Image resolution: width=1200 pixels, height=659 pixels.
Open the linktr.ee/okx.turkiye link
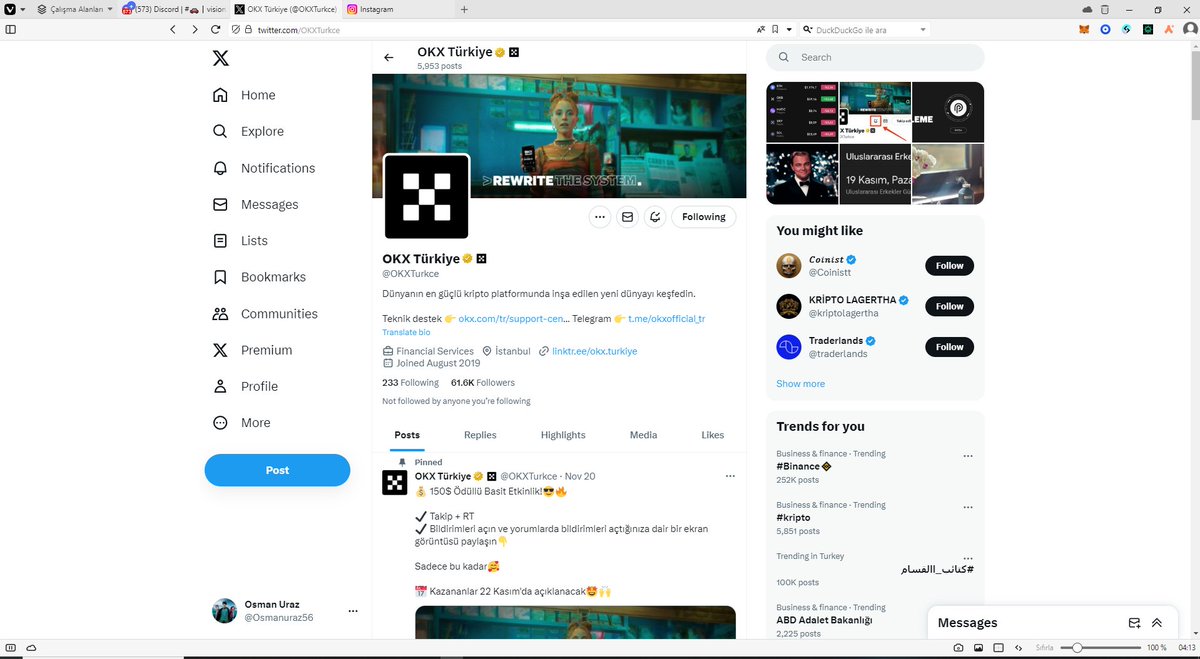[x=594, y=351]
